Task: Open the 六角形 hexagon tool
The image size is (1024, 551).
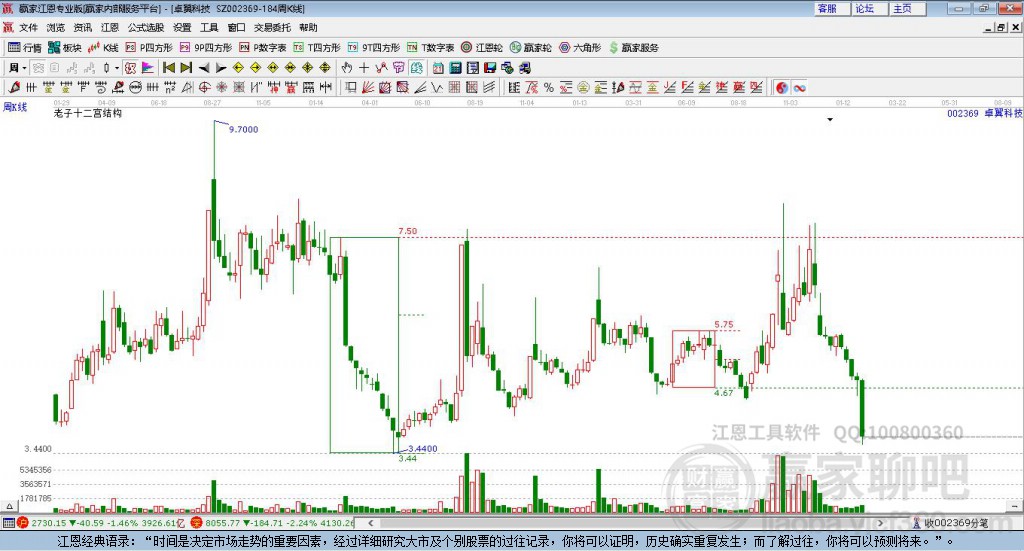Action: [580, 48]
